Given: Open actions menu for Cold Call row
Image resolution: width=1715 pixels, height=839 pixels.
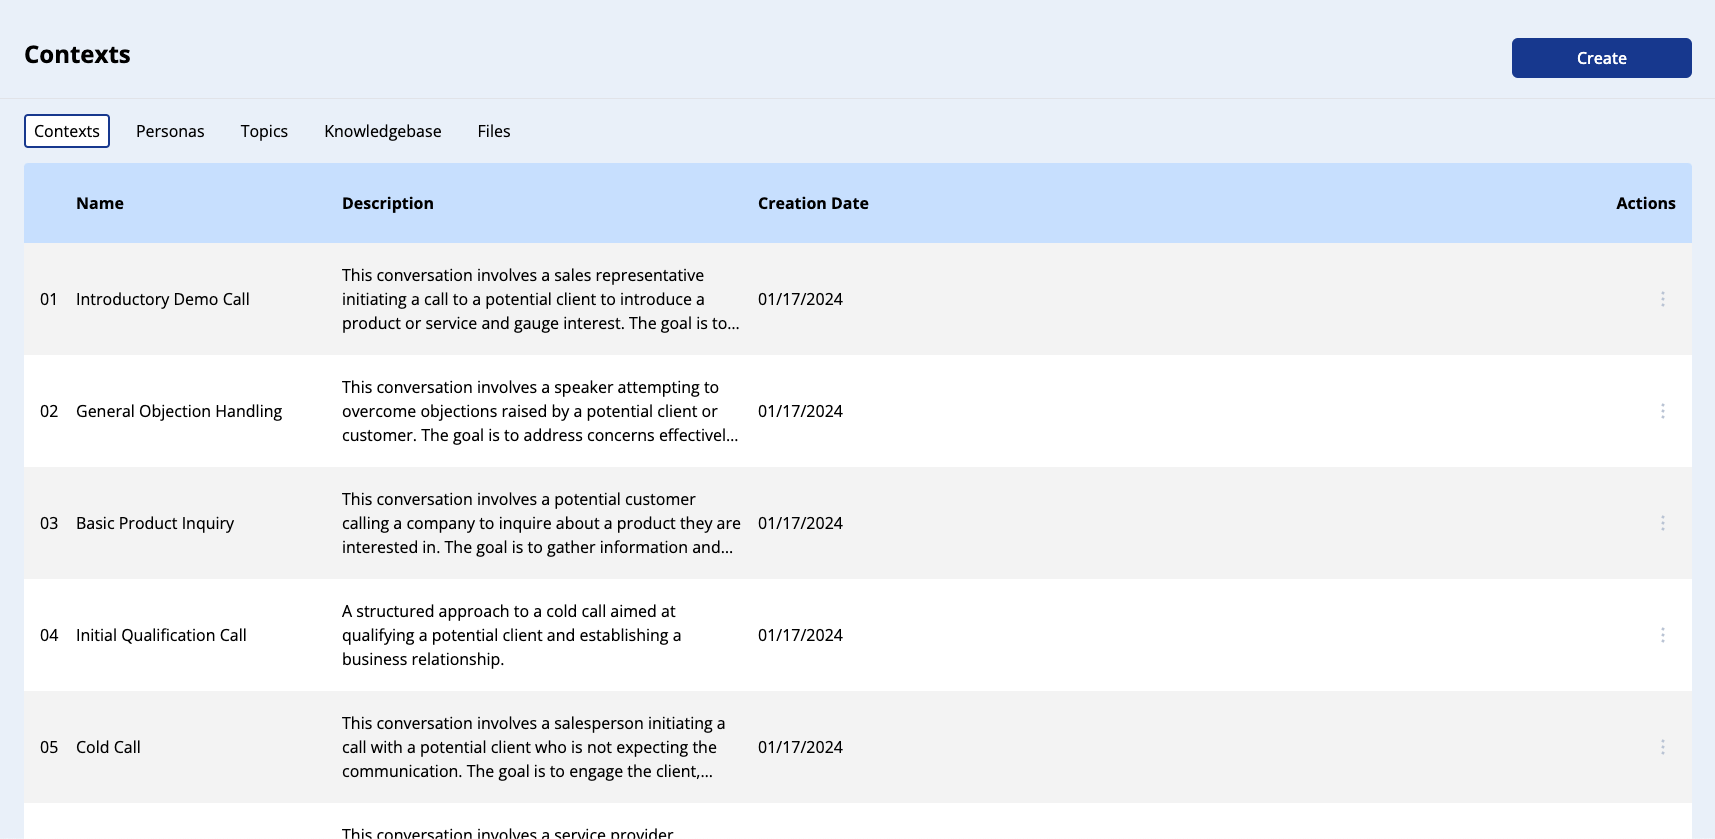Looking at the screenshot, I should [1662, 747].
